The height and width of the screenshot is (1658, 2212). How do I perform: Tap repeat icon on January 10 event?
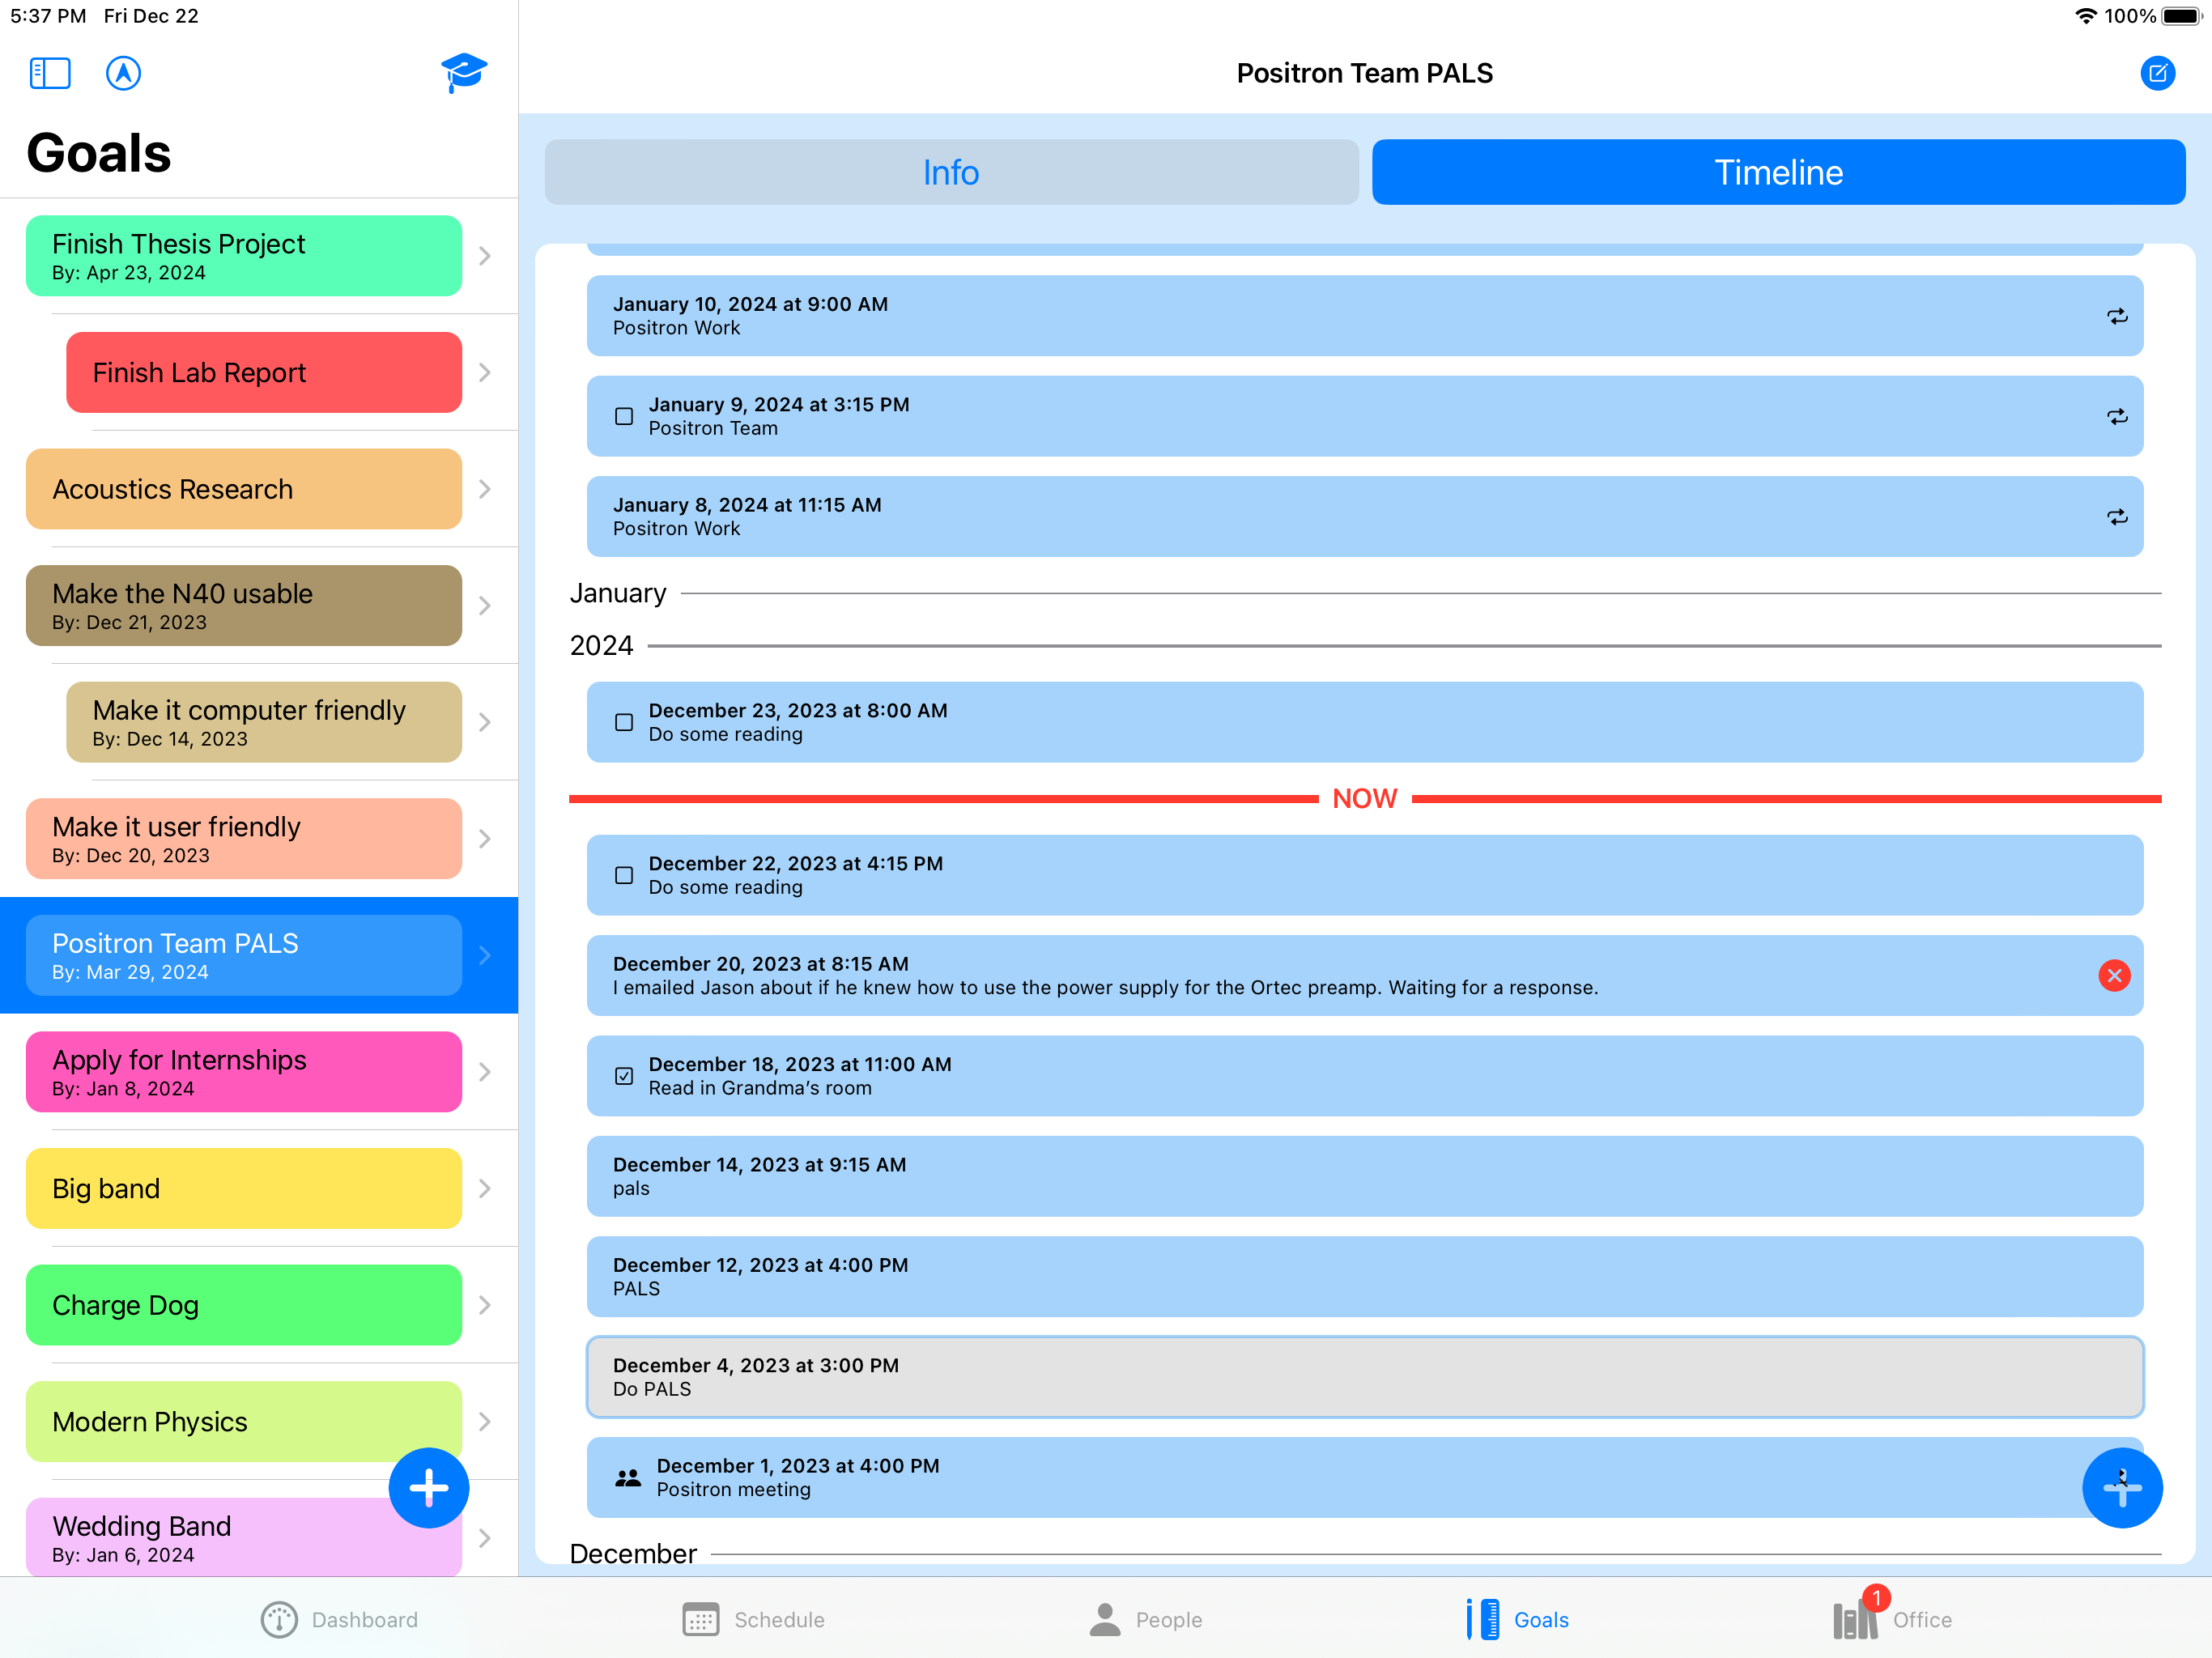click(2117, 316)
